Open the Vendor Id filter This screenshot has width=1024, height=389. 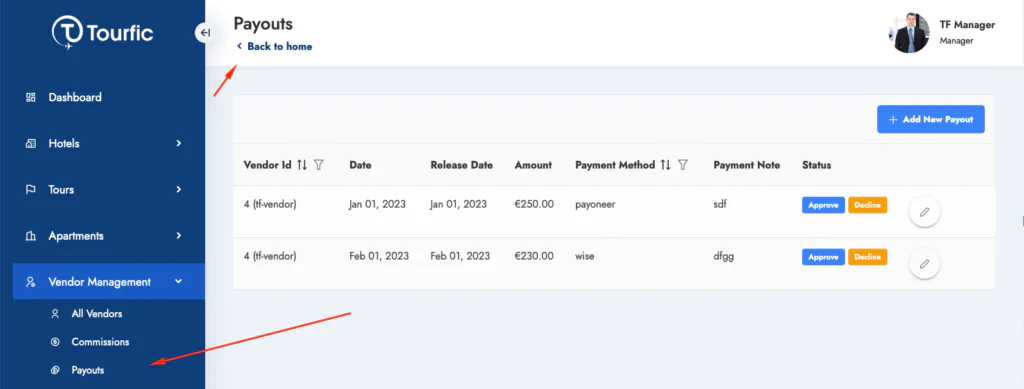click(319, 165)
